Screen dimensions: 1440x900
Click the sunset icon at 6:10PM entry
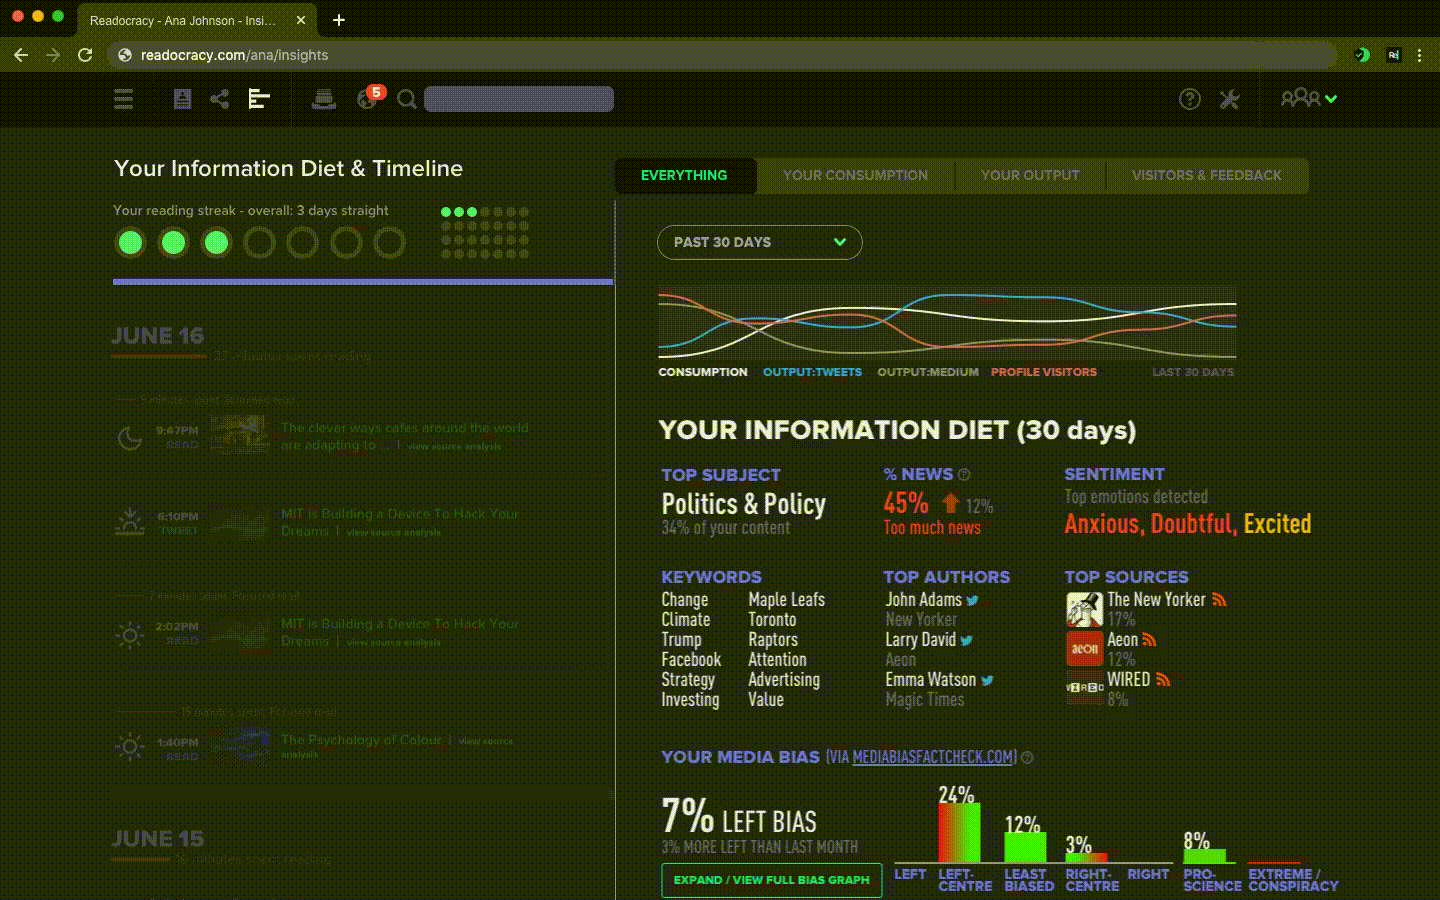(x=130, y=521)
